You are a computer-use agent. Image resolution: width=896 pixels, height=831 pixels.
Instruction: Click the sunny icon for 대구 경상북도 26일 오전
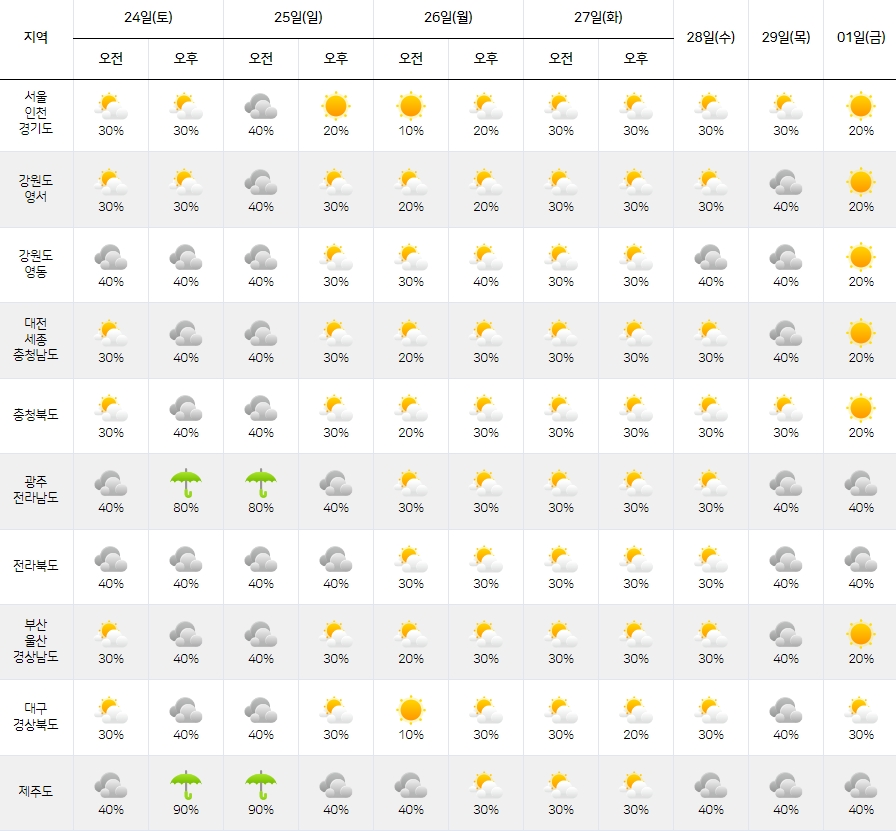tap(411, 710)
